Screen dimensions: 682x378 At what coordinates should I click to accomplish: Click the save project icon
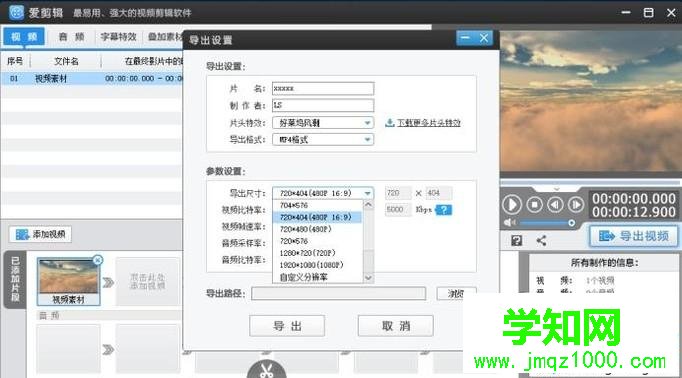pyautogui.click(x=517, y=241)
